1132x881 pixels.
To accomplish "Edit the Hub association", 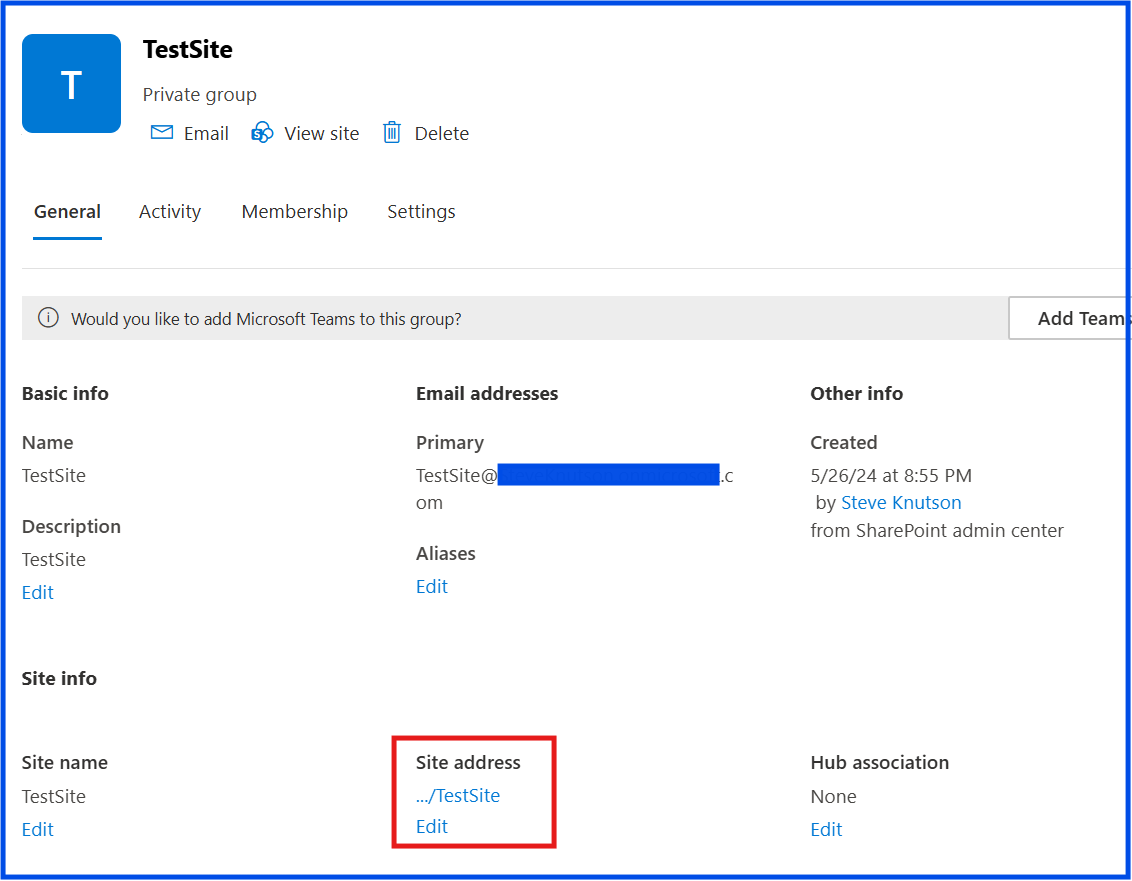I will (x=826, y=830).
